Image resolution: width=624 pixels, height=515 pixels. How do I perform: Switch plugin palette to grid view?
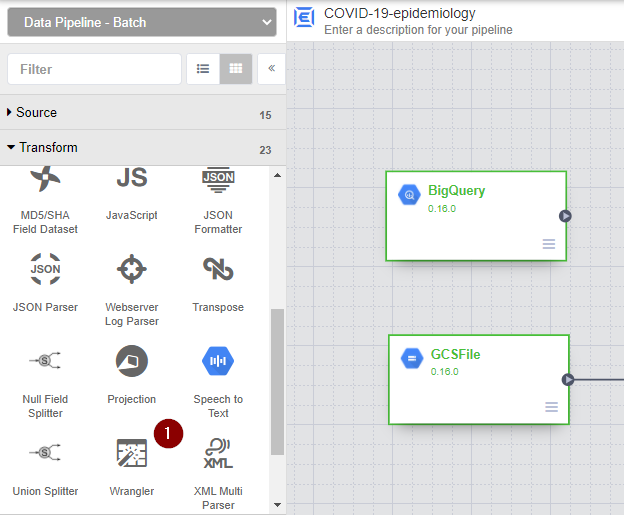tap(236, 69)
